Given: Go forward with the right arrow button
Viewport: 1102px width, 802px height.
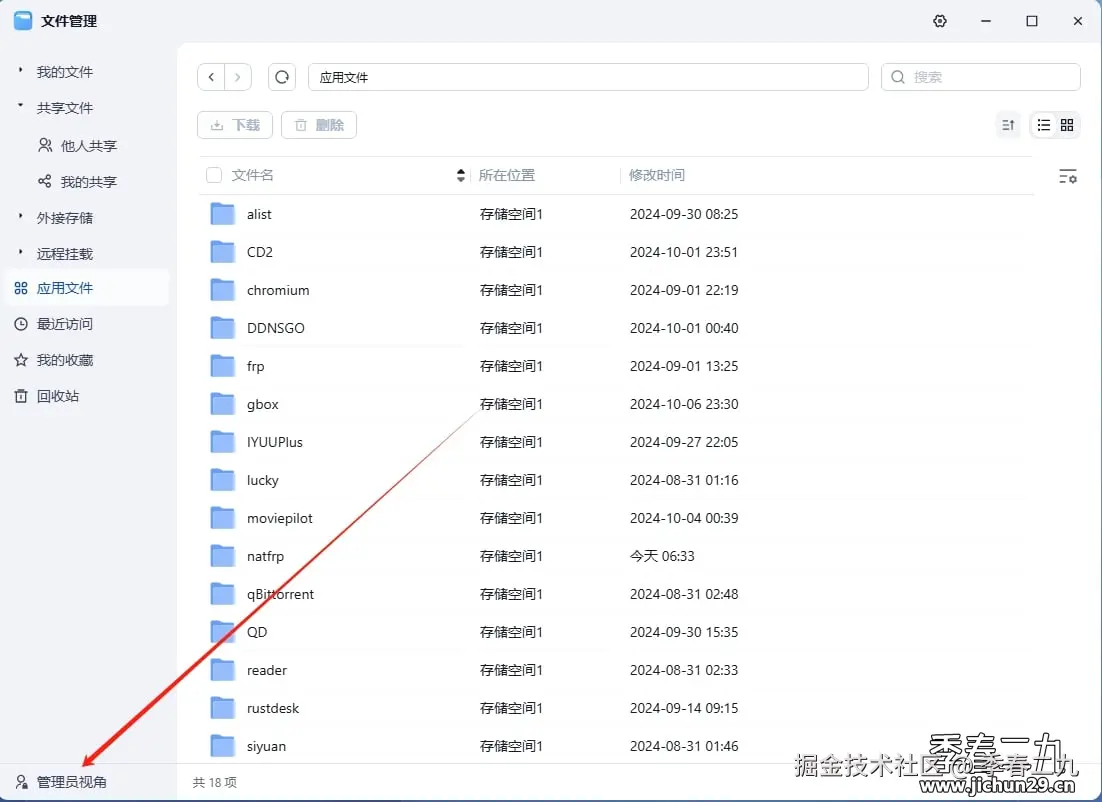Looking at the screenshot, I should pyautogui.click(x=238, y=77).
